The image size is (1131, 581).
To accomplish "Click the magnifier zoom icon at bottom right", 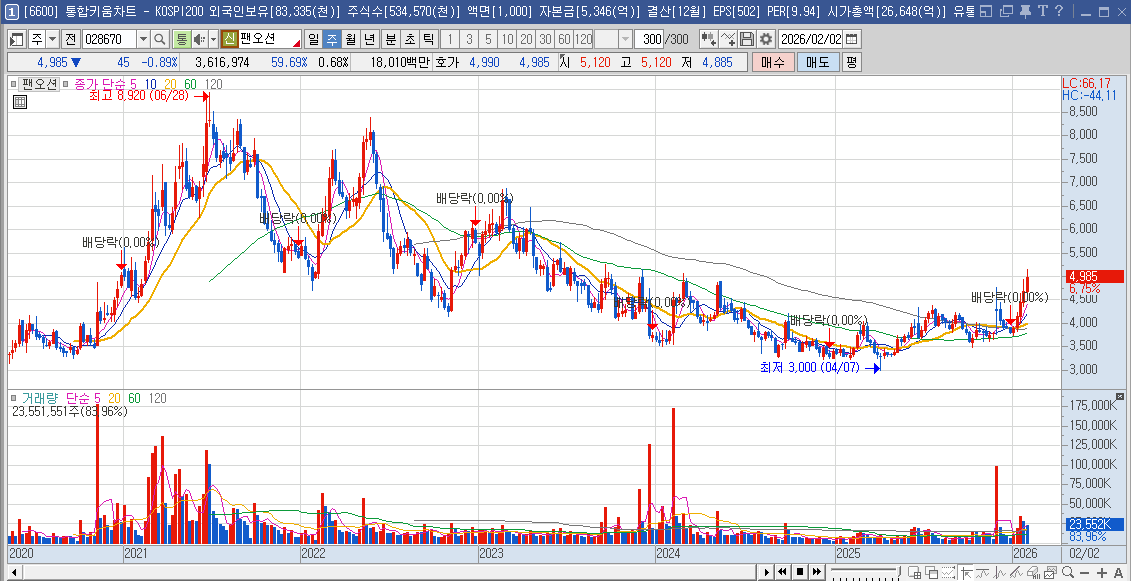I will [x=1067, y=572].
